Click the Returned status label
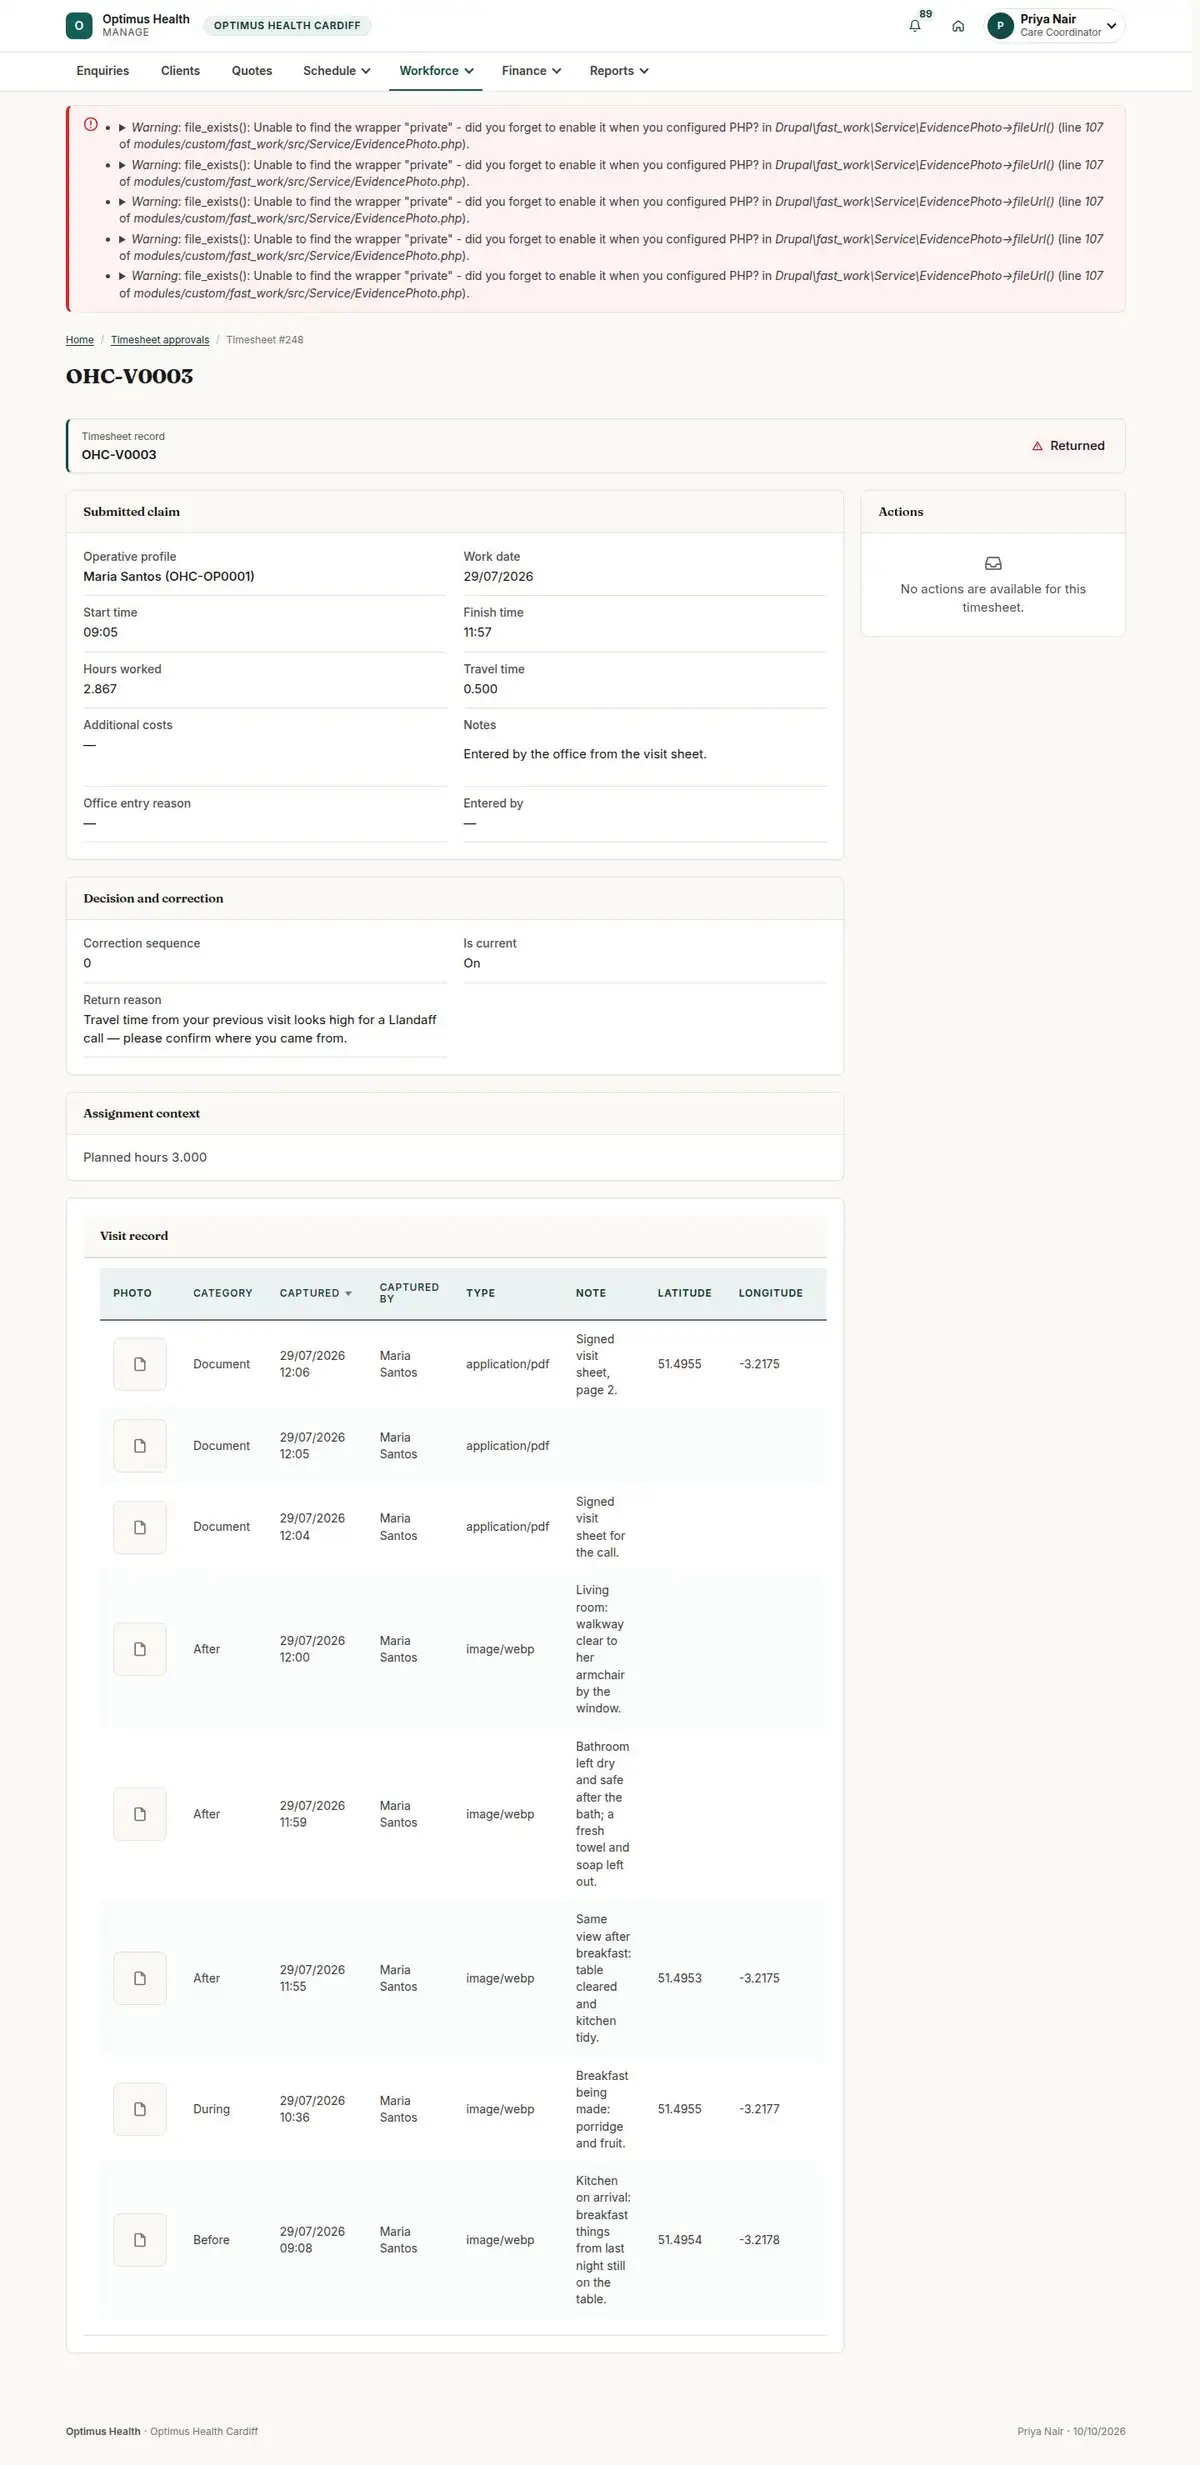 point(1077,446)
